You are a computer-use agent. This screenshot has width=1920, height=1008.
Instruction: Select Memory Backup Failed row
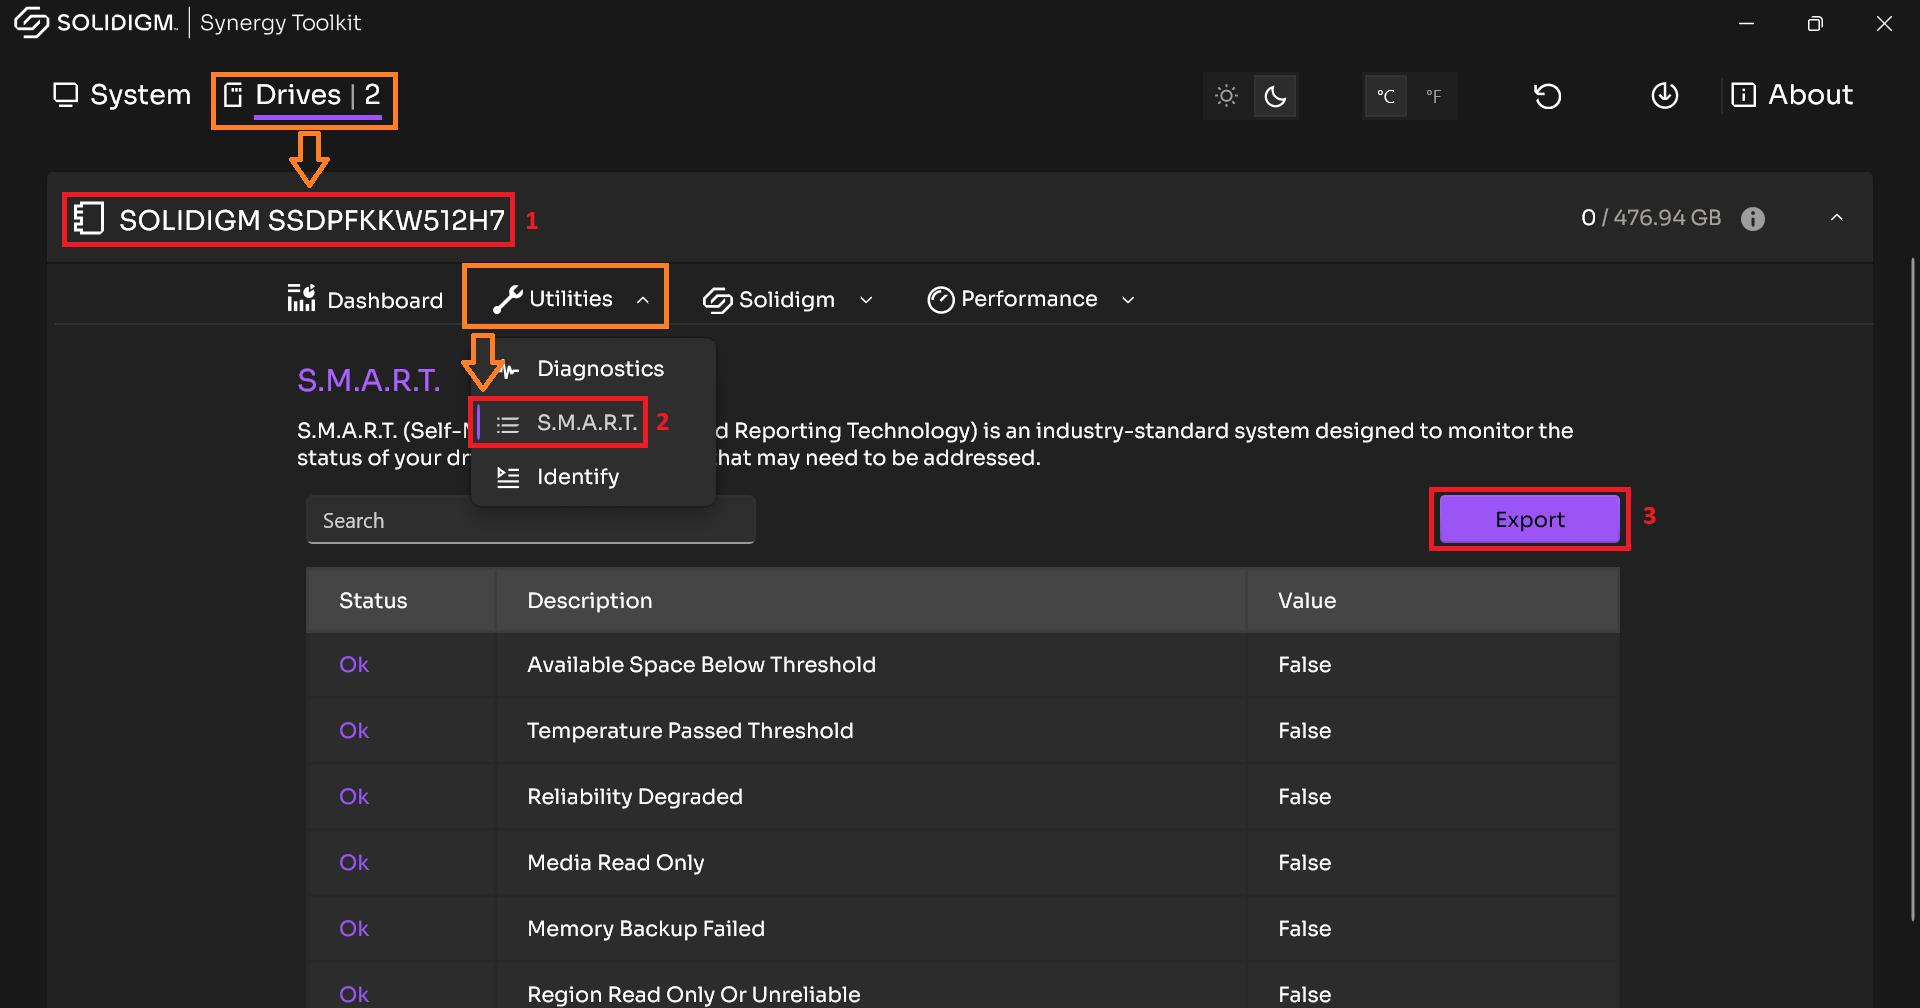(x=962, y=929)
